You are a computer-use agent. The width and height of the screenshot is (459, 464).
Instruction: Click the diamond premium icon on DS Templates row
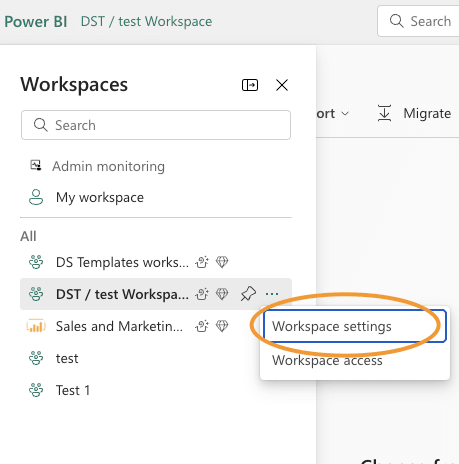[x=222, y=262]
